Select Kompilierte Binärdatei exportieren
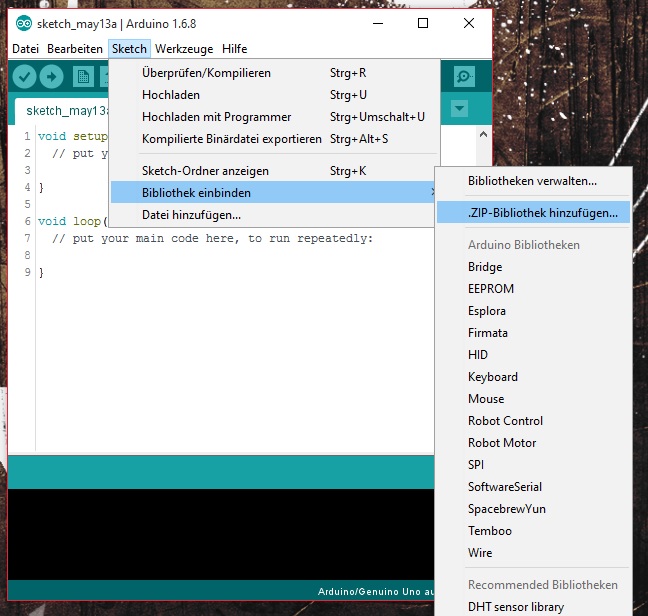Viewport: 648px width, 616px height. (x=274, y=139)
